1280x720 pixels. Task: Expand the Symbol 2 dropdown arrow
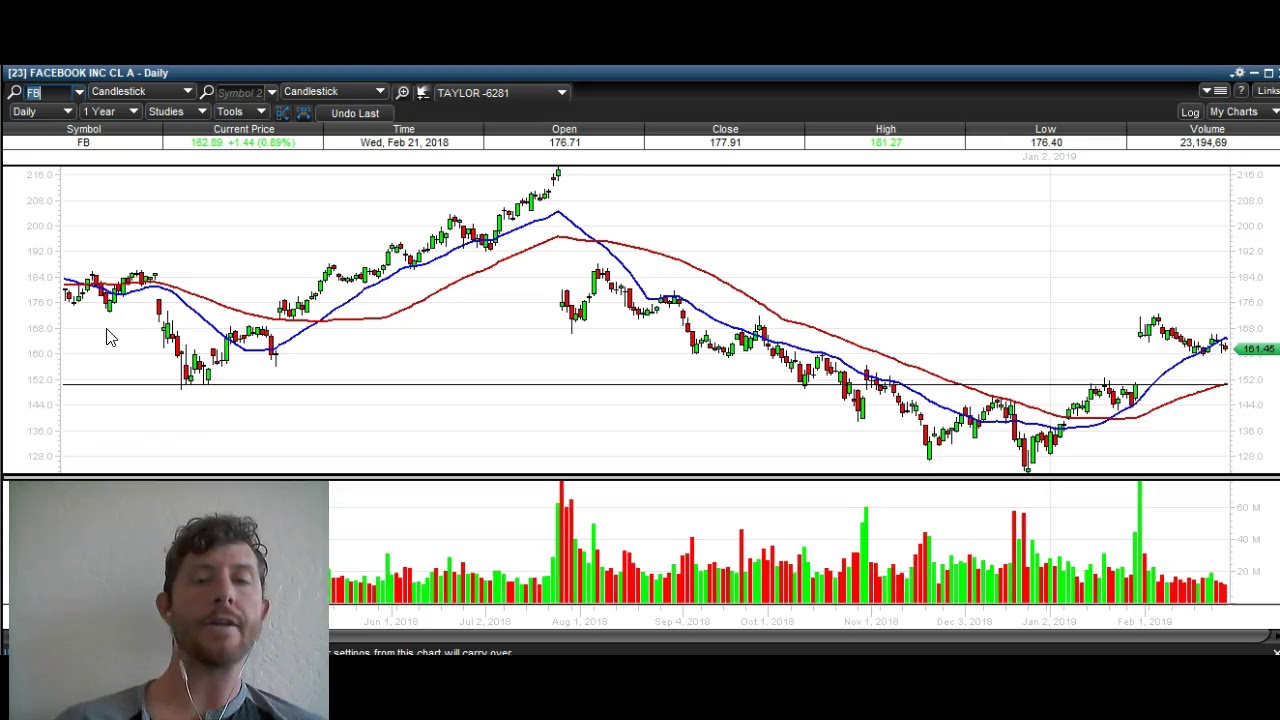click(271, 92)
